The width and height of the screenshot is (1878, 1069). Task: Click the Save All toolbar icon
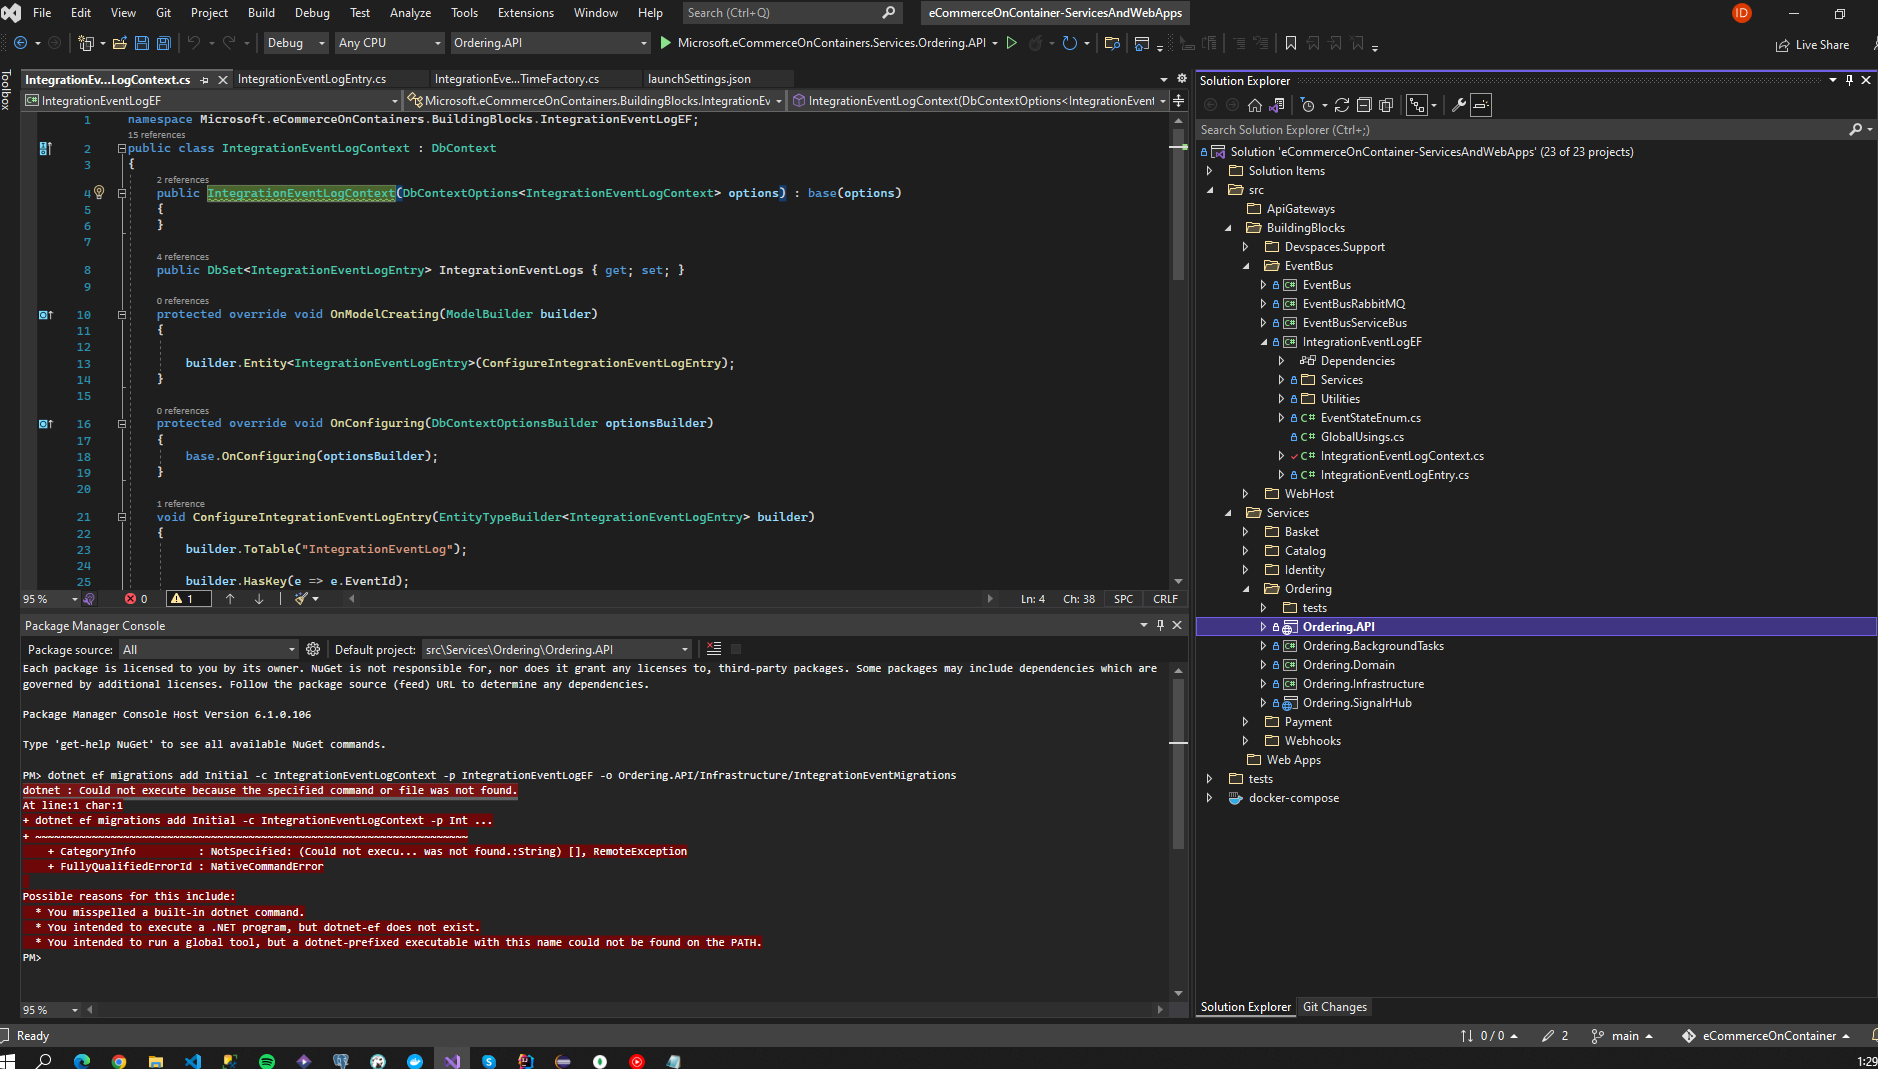(x=164, y=43)
